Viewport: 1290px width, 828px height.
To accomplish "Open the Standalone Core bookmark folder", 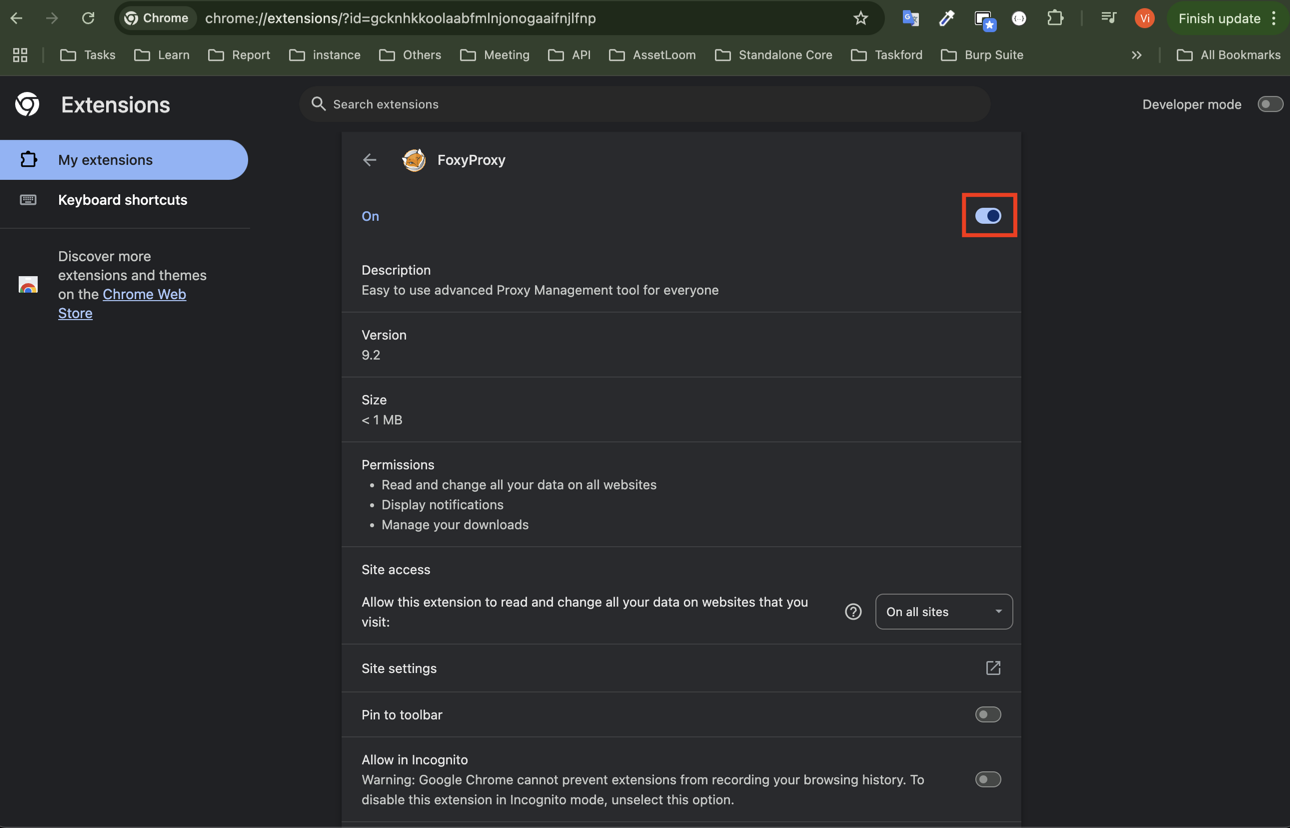I will pyautogui.click(x=774, y=55).
